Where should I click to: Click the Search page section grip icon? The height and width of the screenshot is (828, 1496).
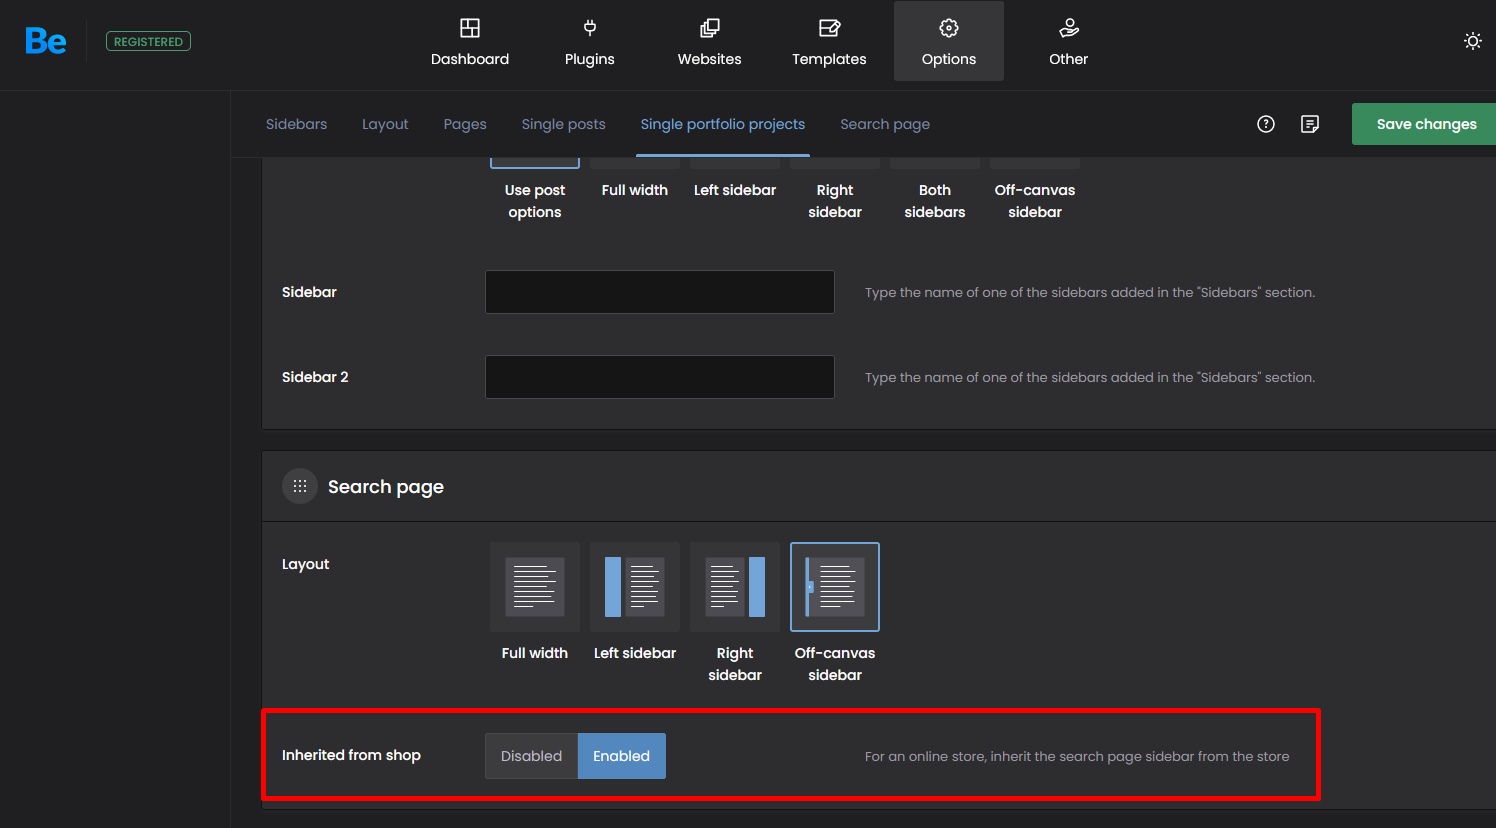pyautogui.click(x=300, y=486)
